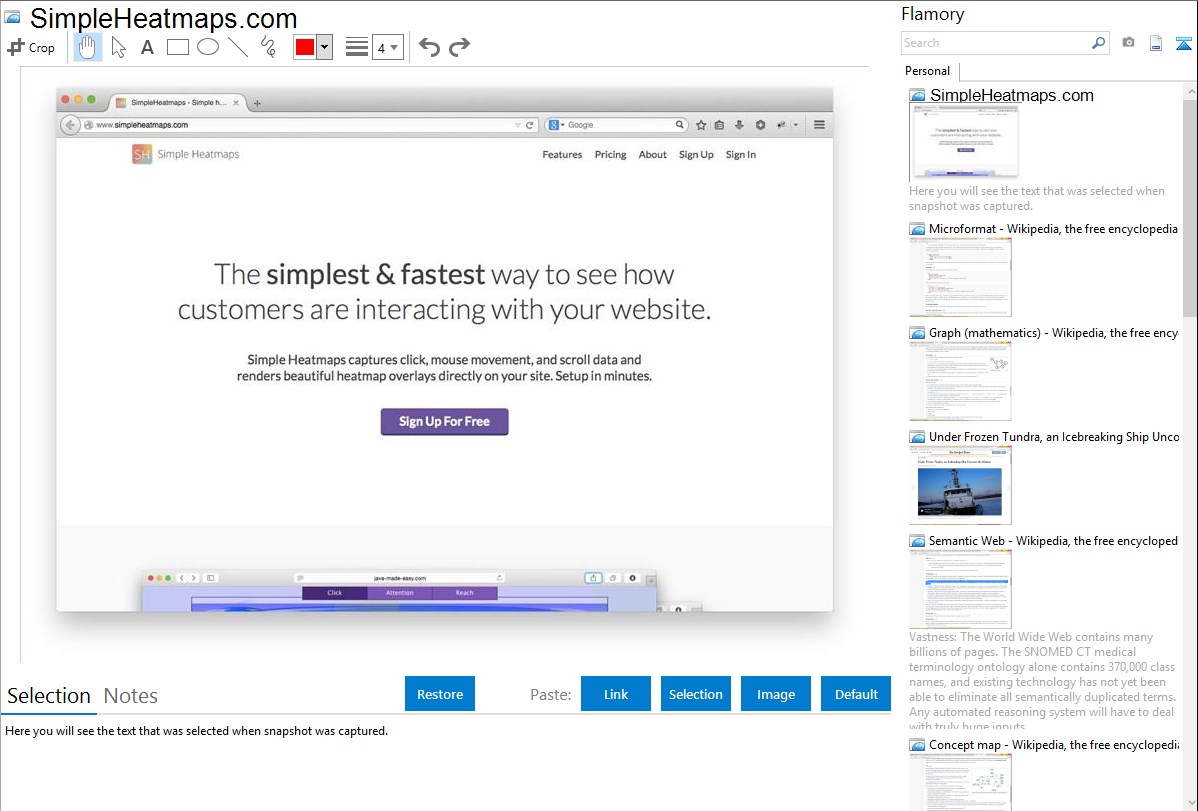Open the Personal tab

click(x=927, y=71)
